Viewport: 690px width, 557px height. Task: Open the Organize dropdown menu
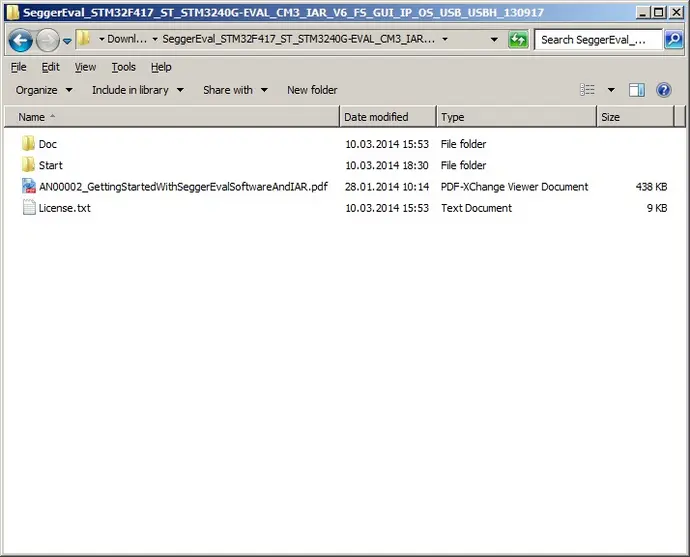(44, 90)
